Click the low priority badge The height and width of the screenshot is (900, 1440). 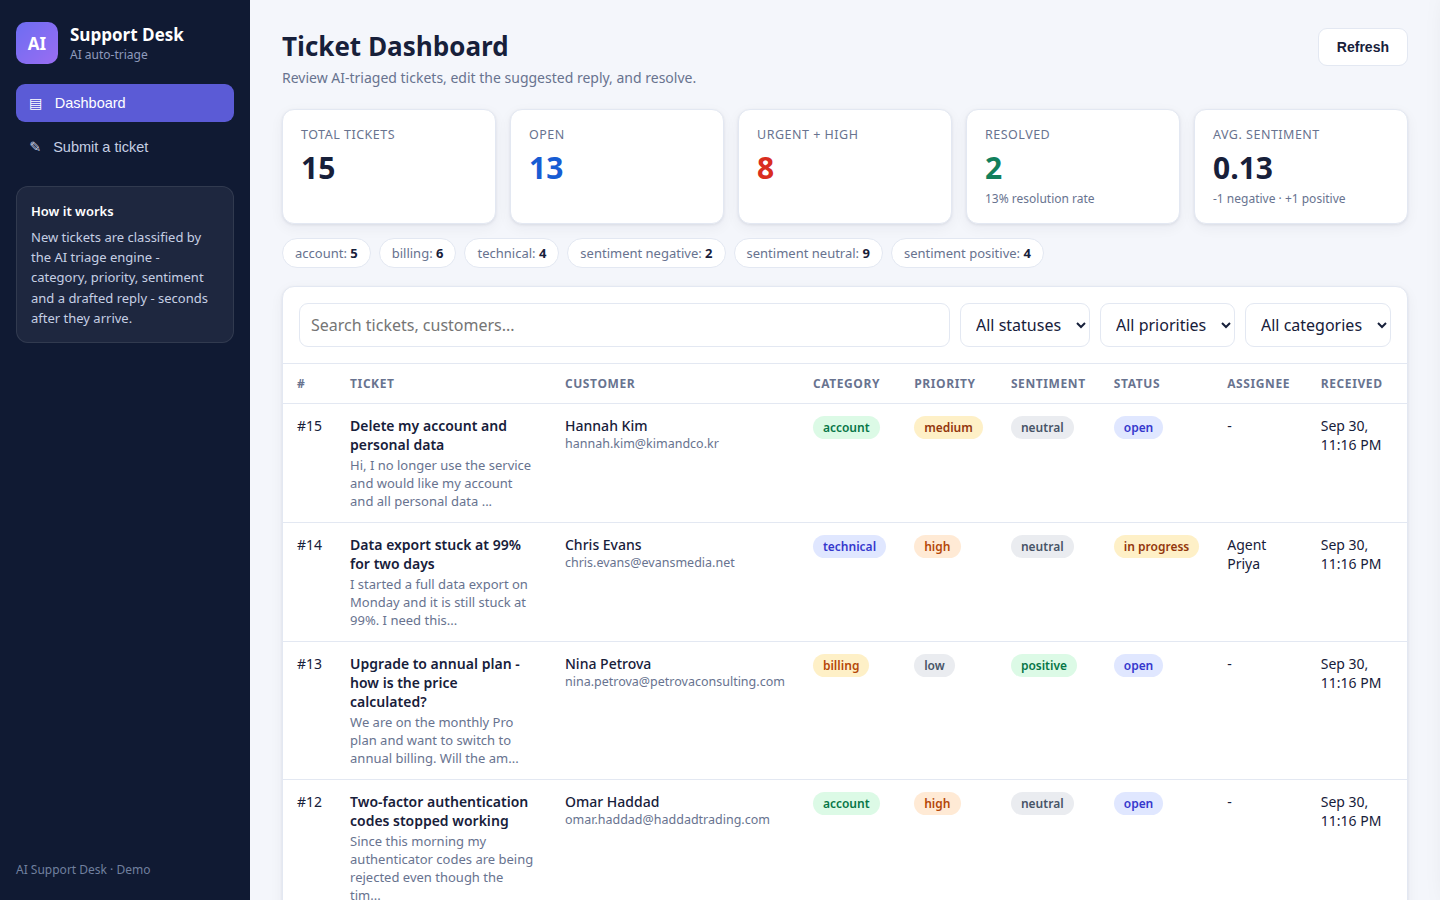tap(934, 666)
